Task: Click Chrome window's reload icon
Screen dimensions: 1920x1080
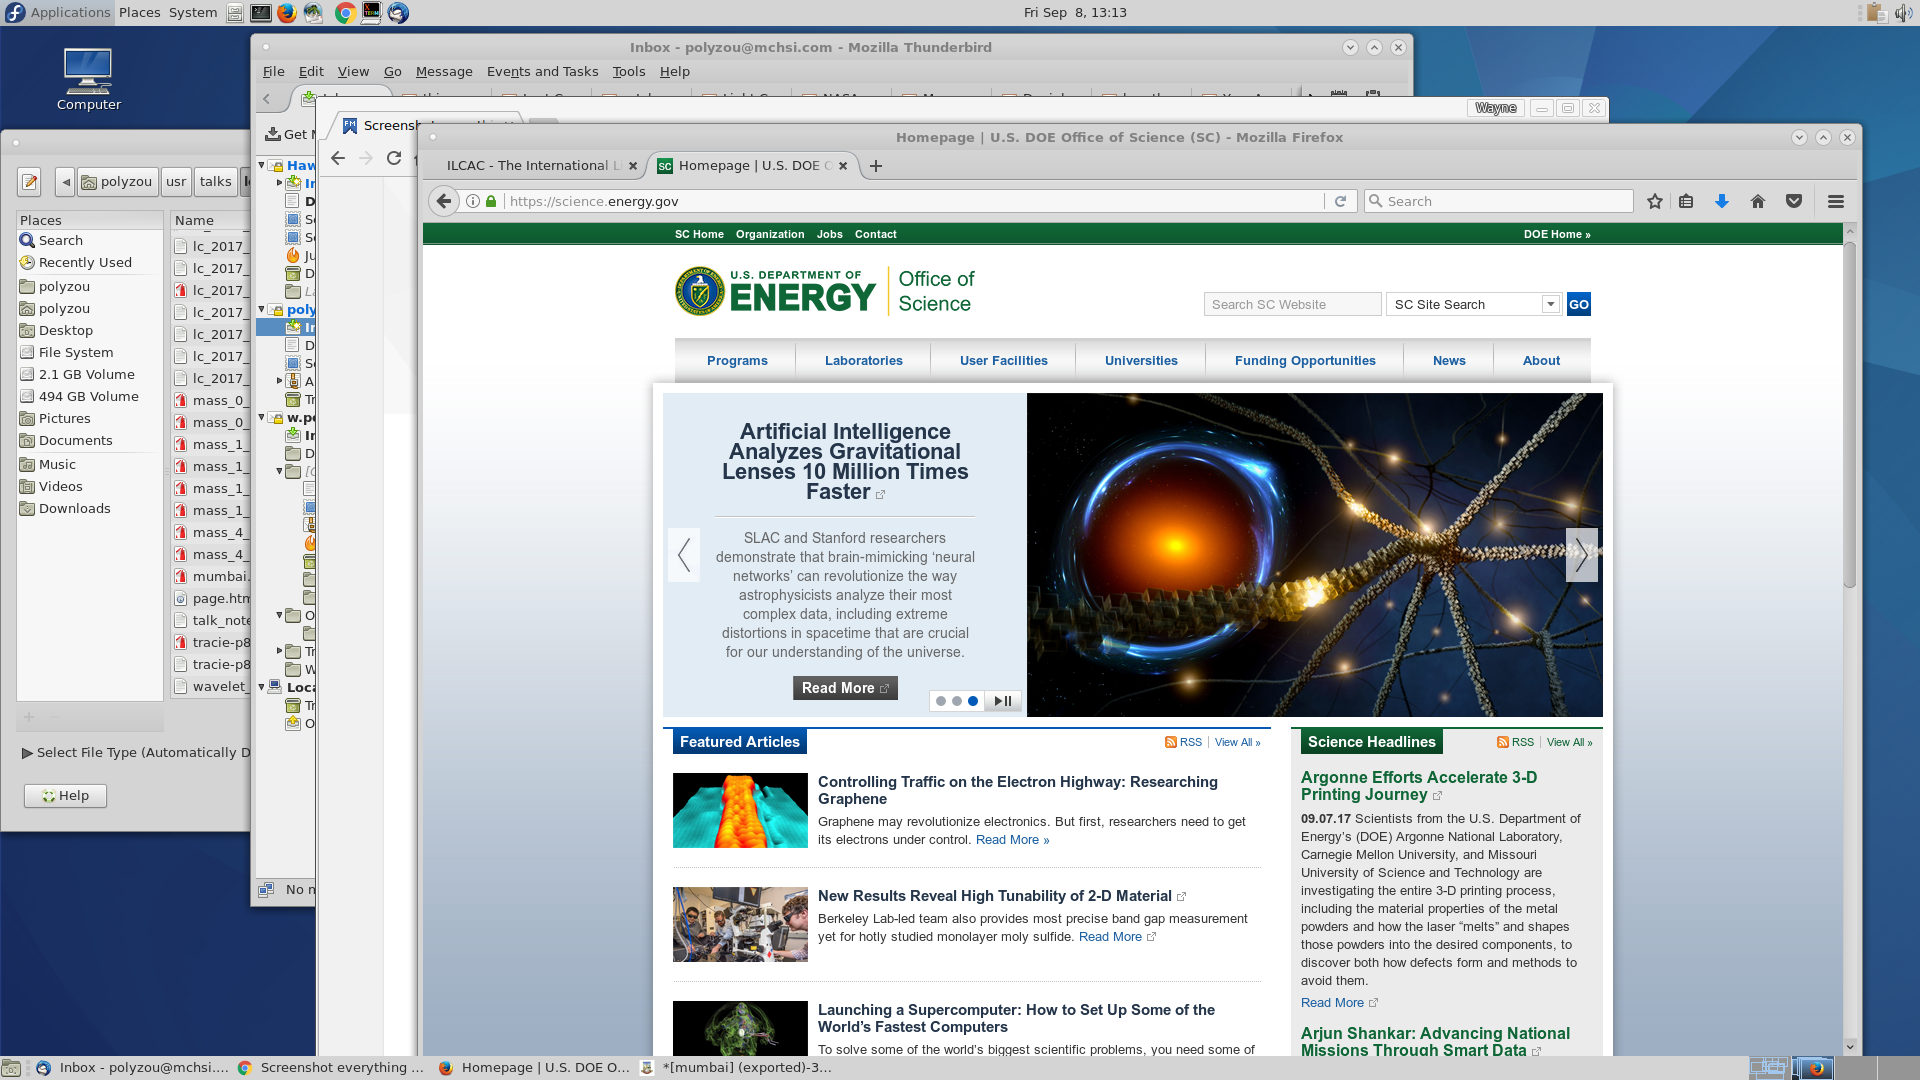Action: tap(394, 158)
